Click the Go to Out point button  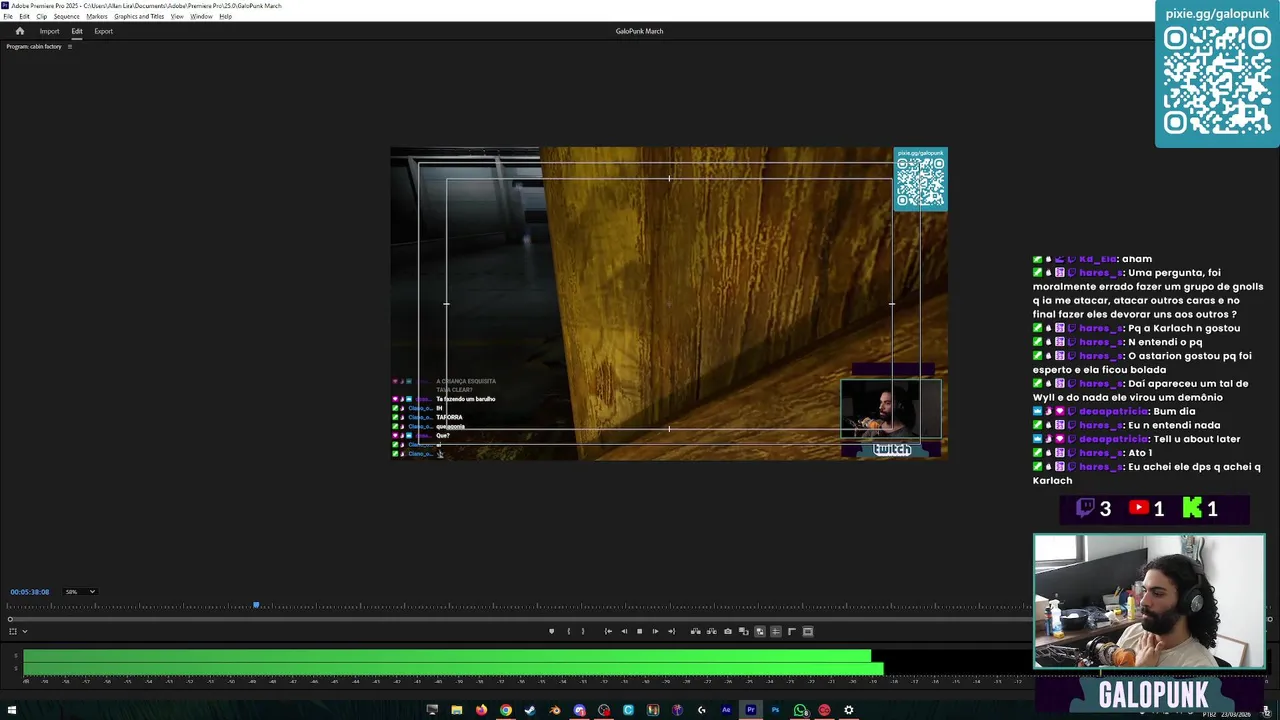click(x=671, y=631)
